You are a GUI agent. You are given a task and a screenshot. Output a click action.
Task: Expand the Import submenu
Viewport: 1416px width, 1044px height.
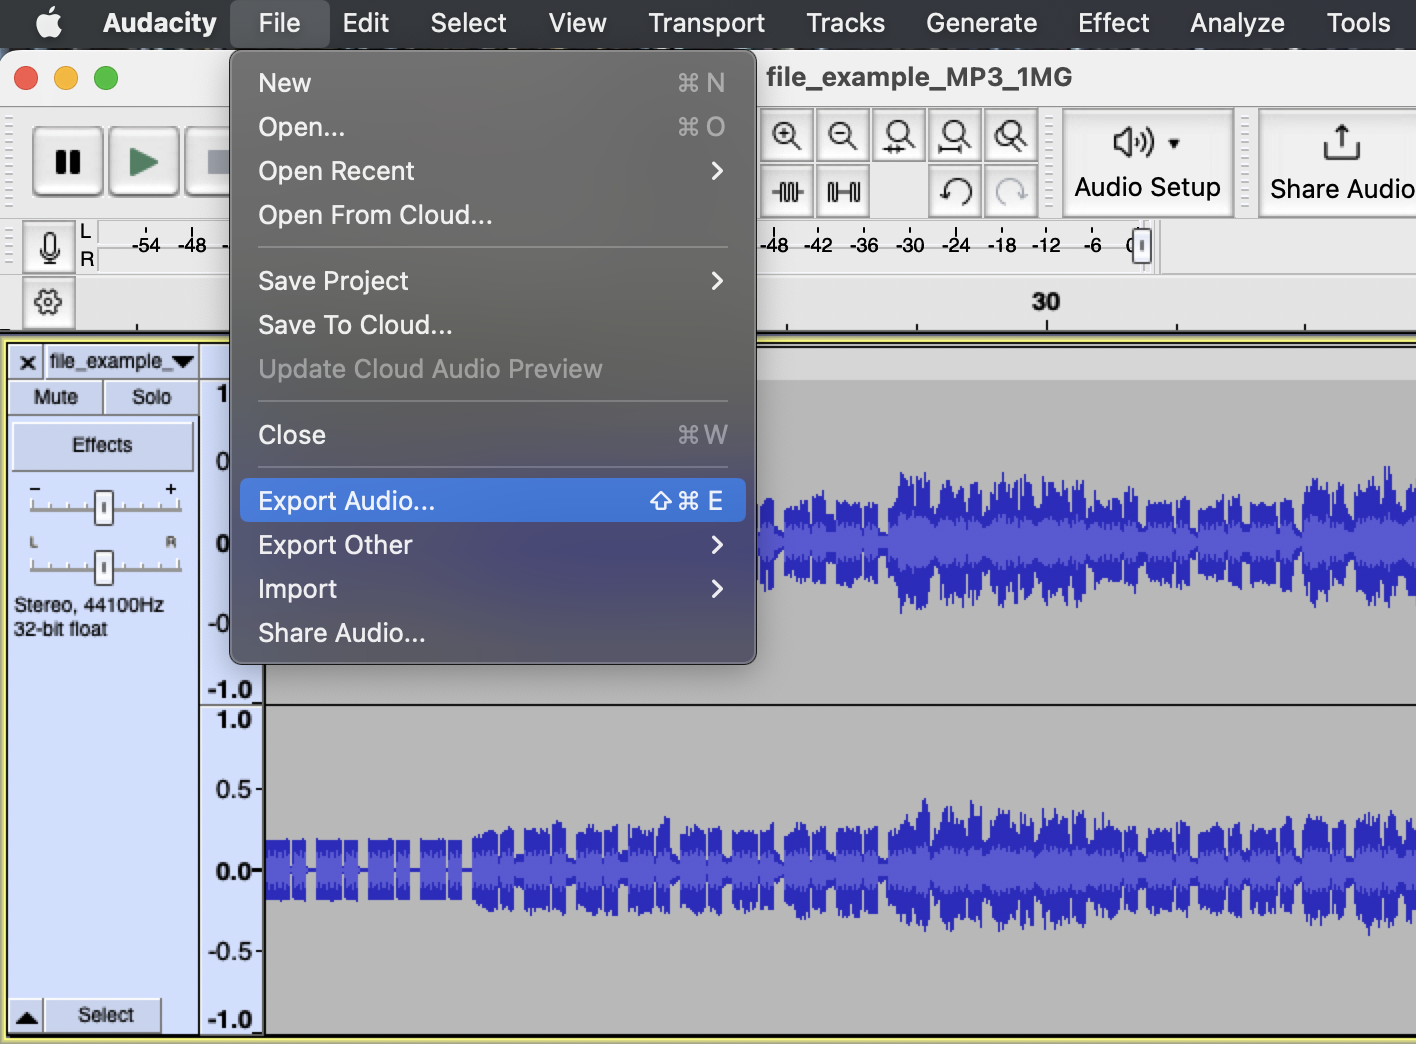(x=492, y=589)
